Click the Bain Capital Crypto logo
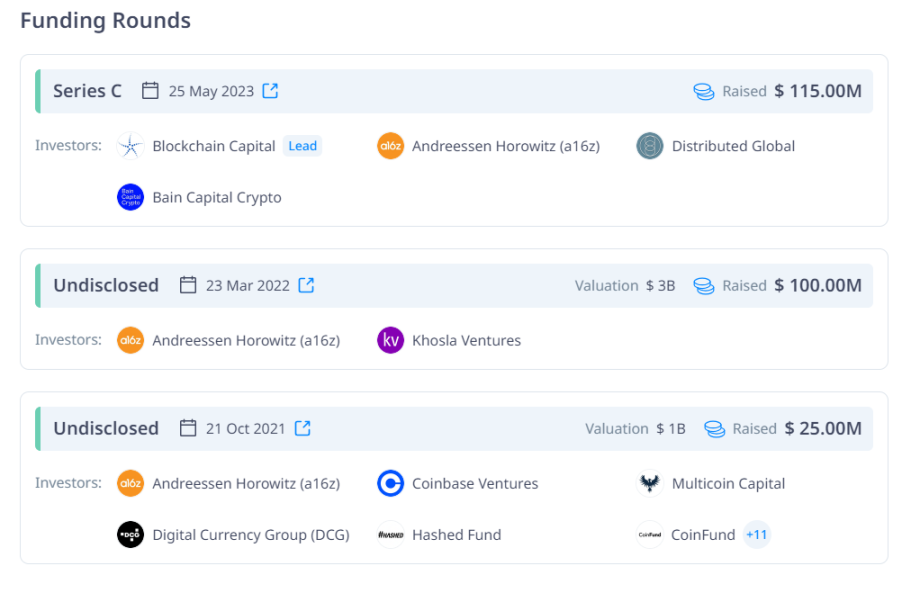911x593 pixels. click(130, 197)
